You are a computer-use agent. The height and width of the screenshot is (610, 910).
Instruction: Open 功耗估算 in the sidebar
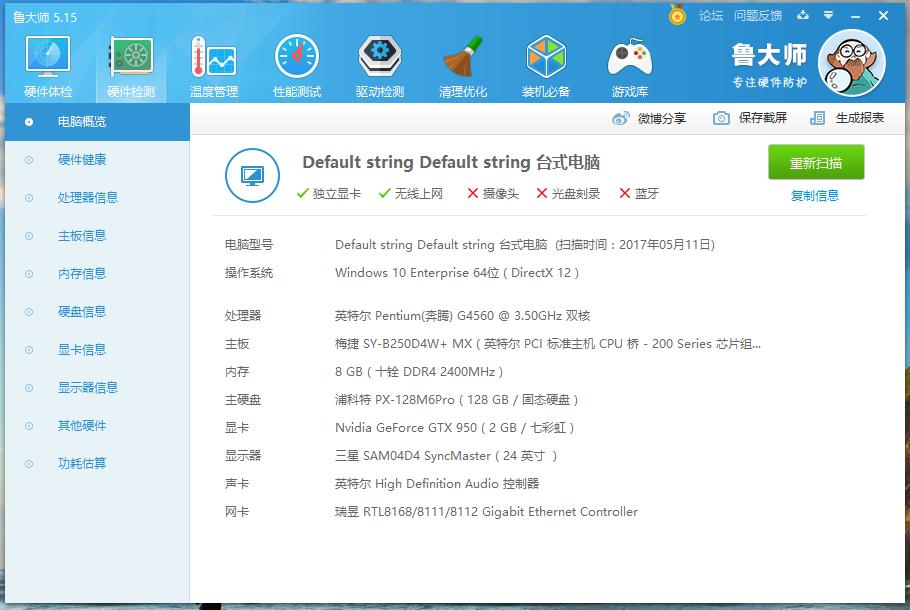point(82,464)
